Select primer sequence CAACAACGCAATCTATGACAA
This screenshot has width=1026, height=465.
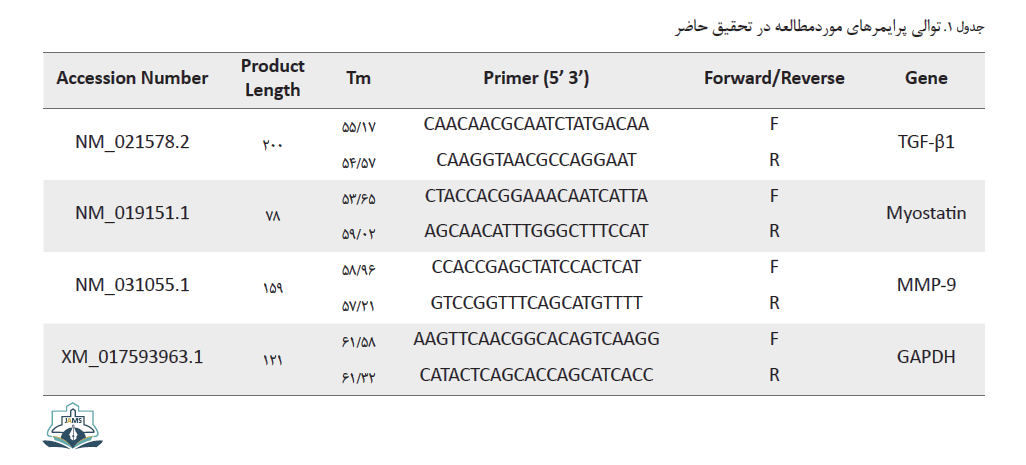point(537,124)
